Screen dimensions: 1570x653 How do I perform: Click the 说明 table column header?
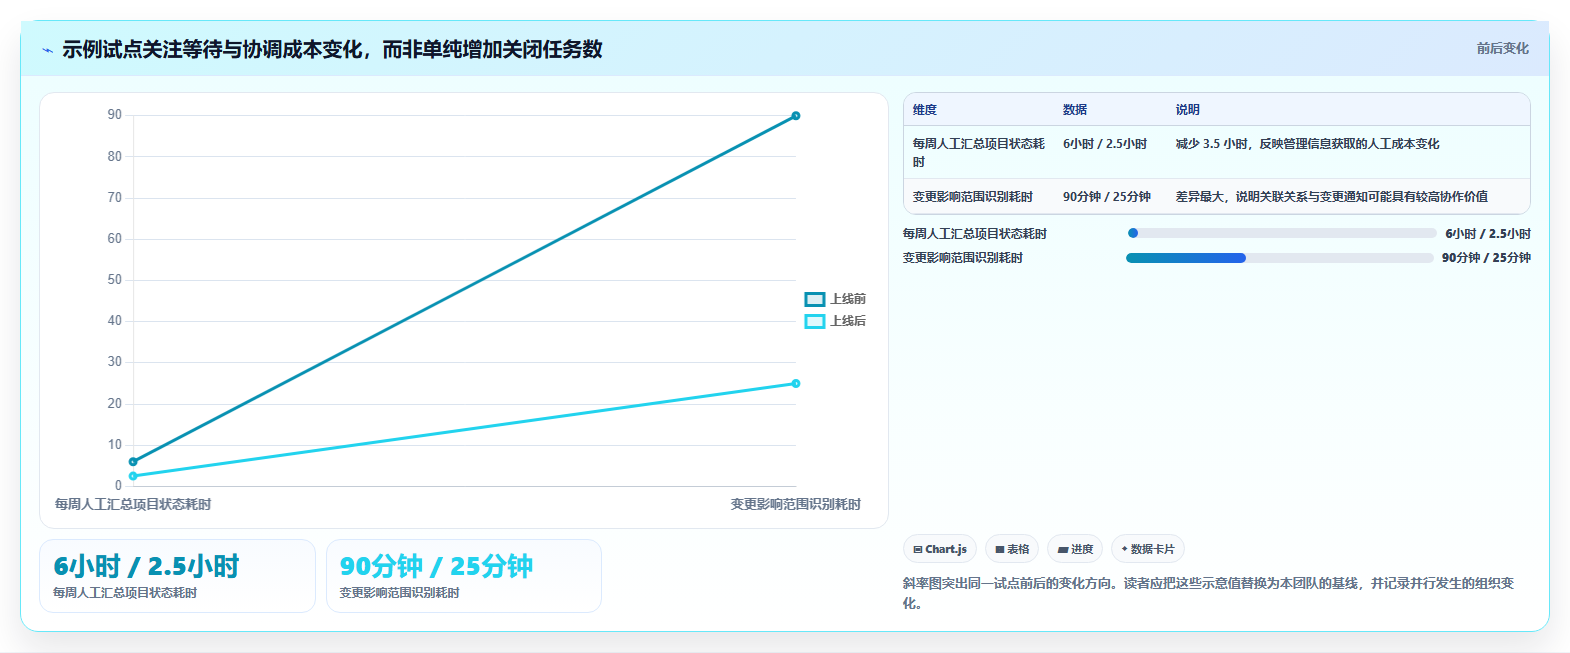coord(1188,110)
